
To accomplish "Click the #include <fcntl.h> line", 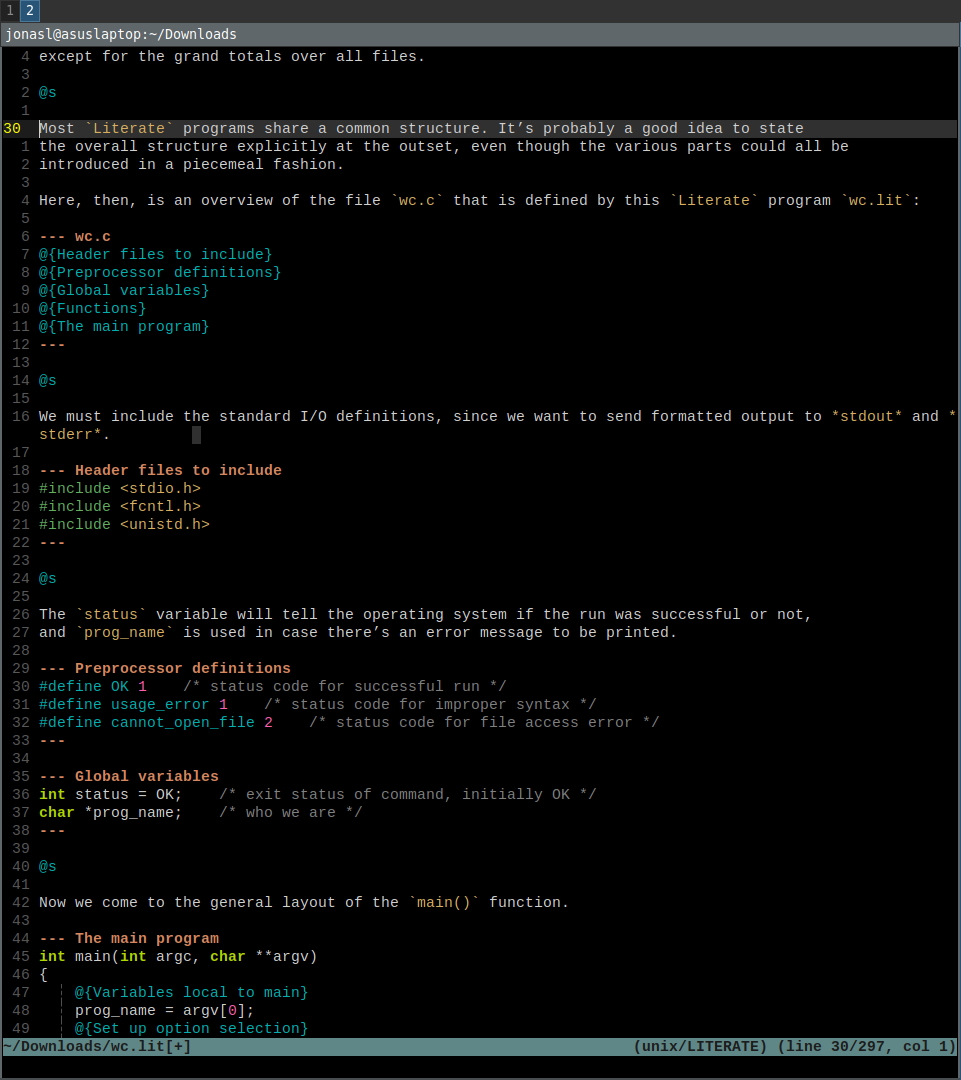I will pos(120,506).
